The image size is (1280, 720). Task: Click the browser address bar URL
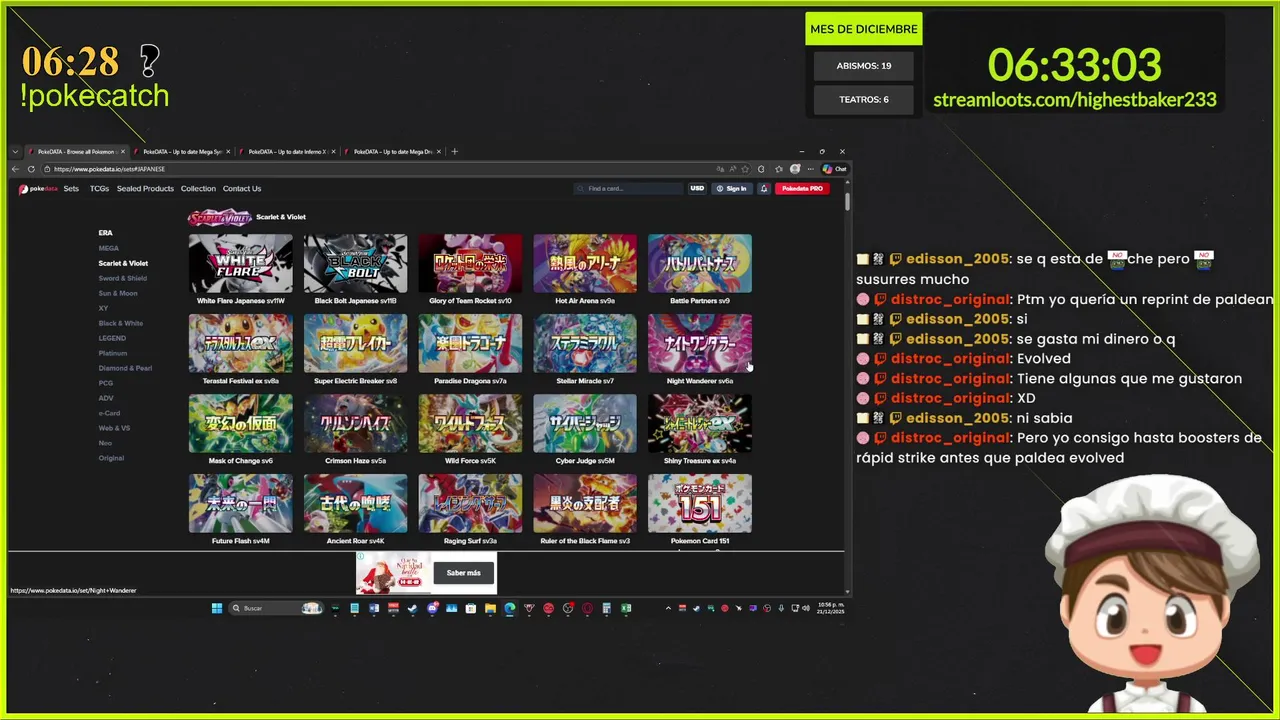point(108,169)
